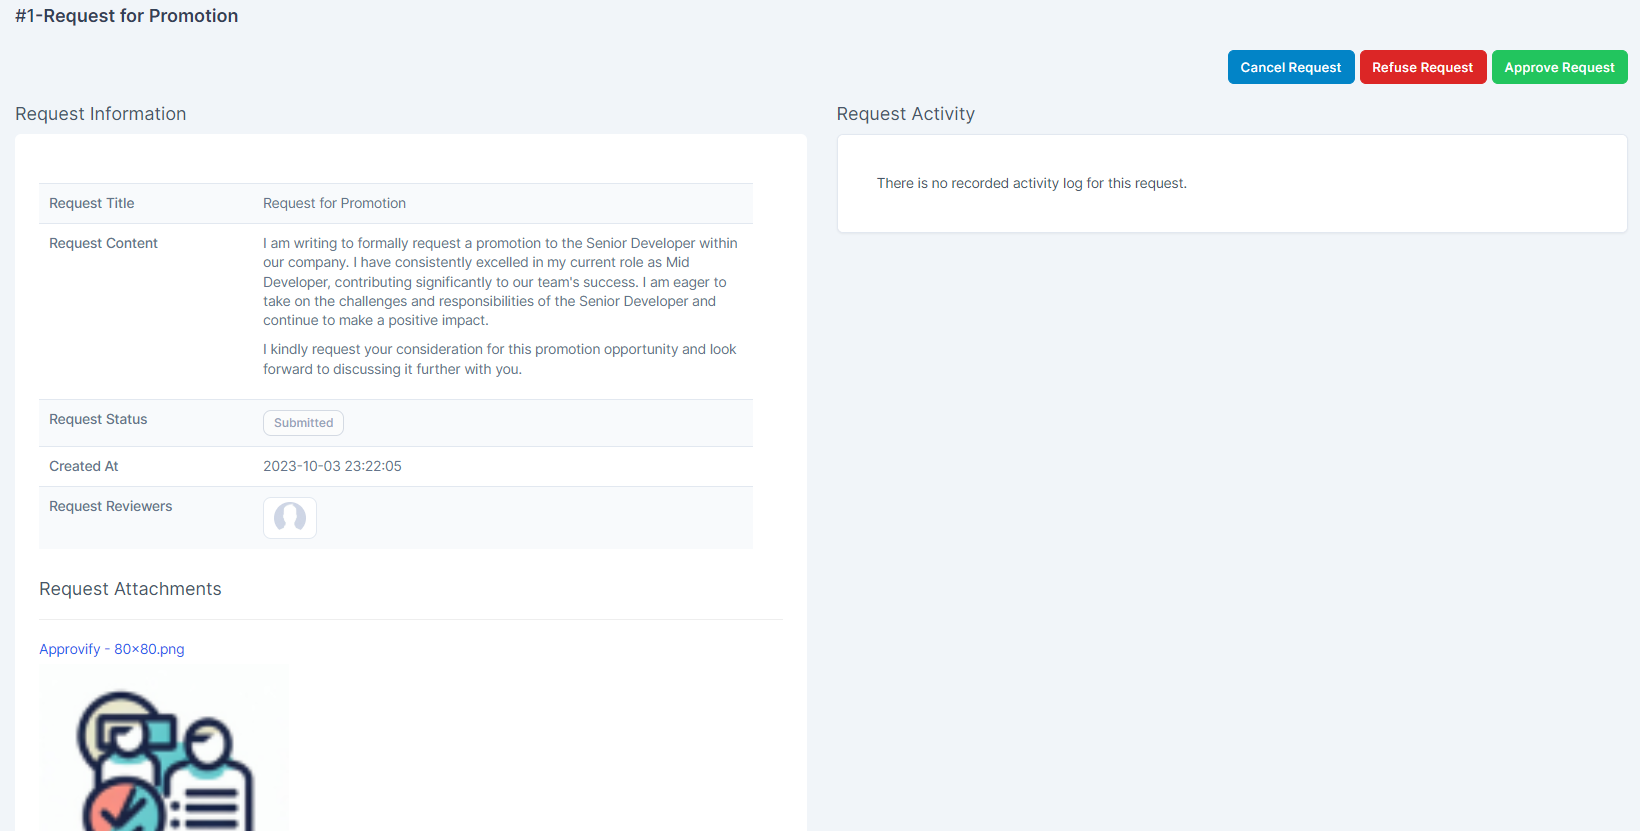Click the Request Information heading
The image size is (1640, 831).
click(101, 114)
